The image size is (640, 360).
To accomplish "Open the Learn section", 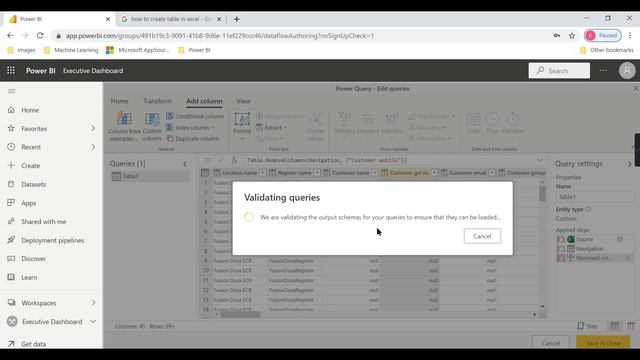I will pyautogui.click(x=29, y=277).
